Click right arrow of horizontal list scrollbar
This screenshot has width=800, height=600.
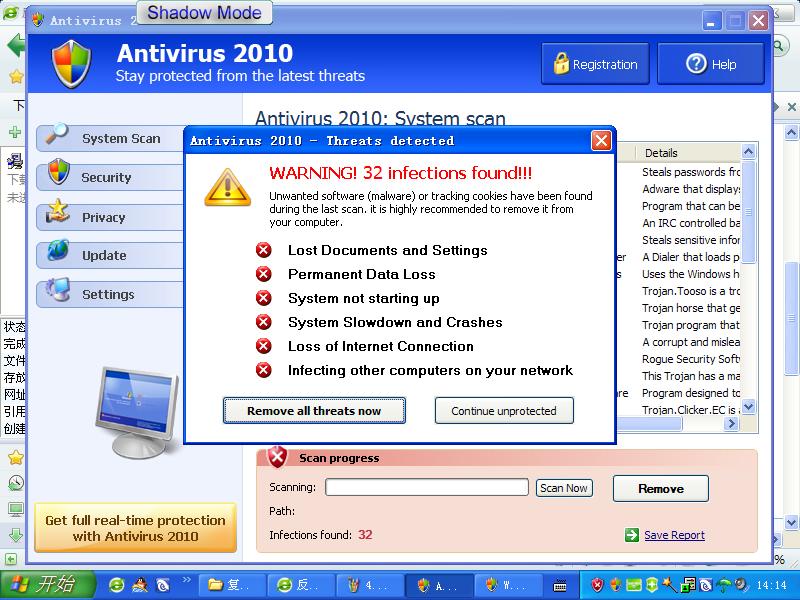[732, 423]
